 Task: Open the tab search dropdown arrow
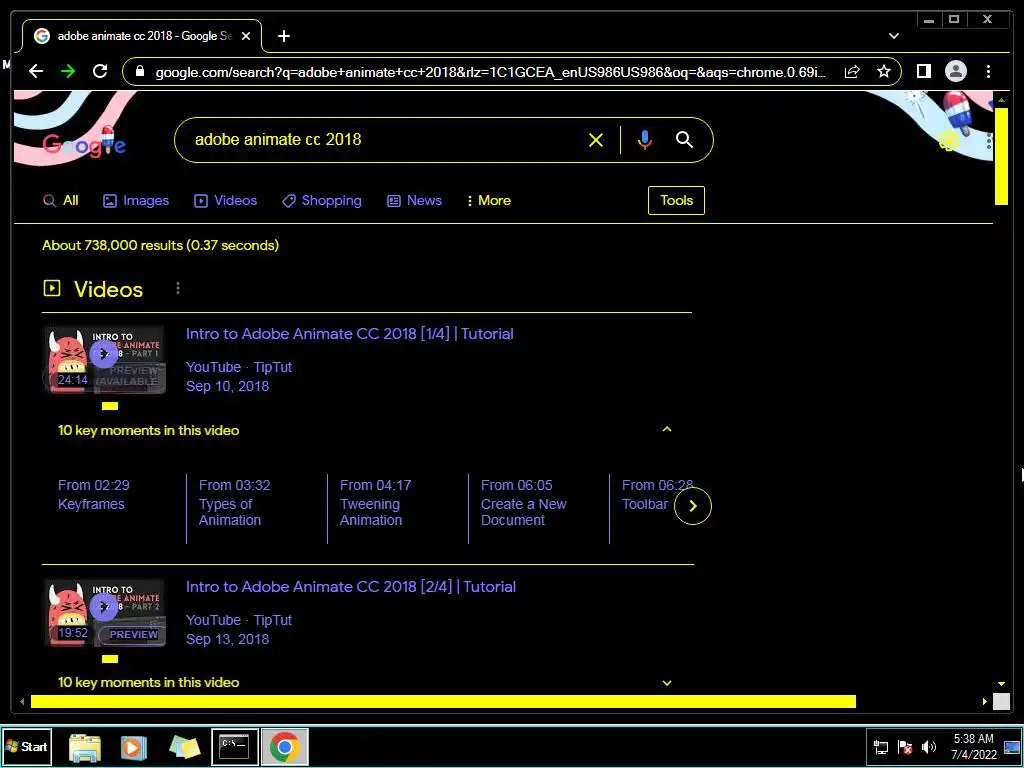(x=893, y=36)
